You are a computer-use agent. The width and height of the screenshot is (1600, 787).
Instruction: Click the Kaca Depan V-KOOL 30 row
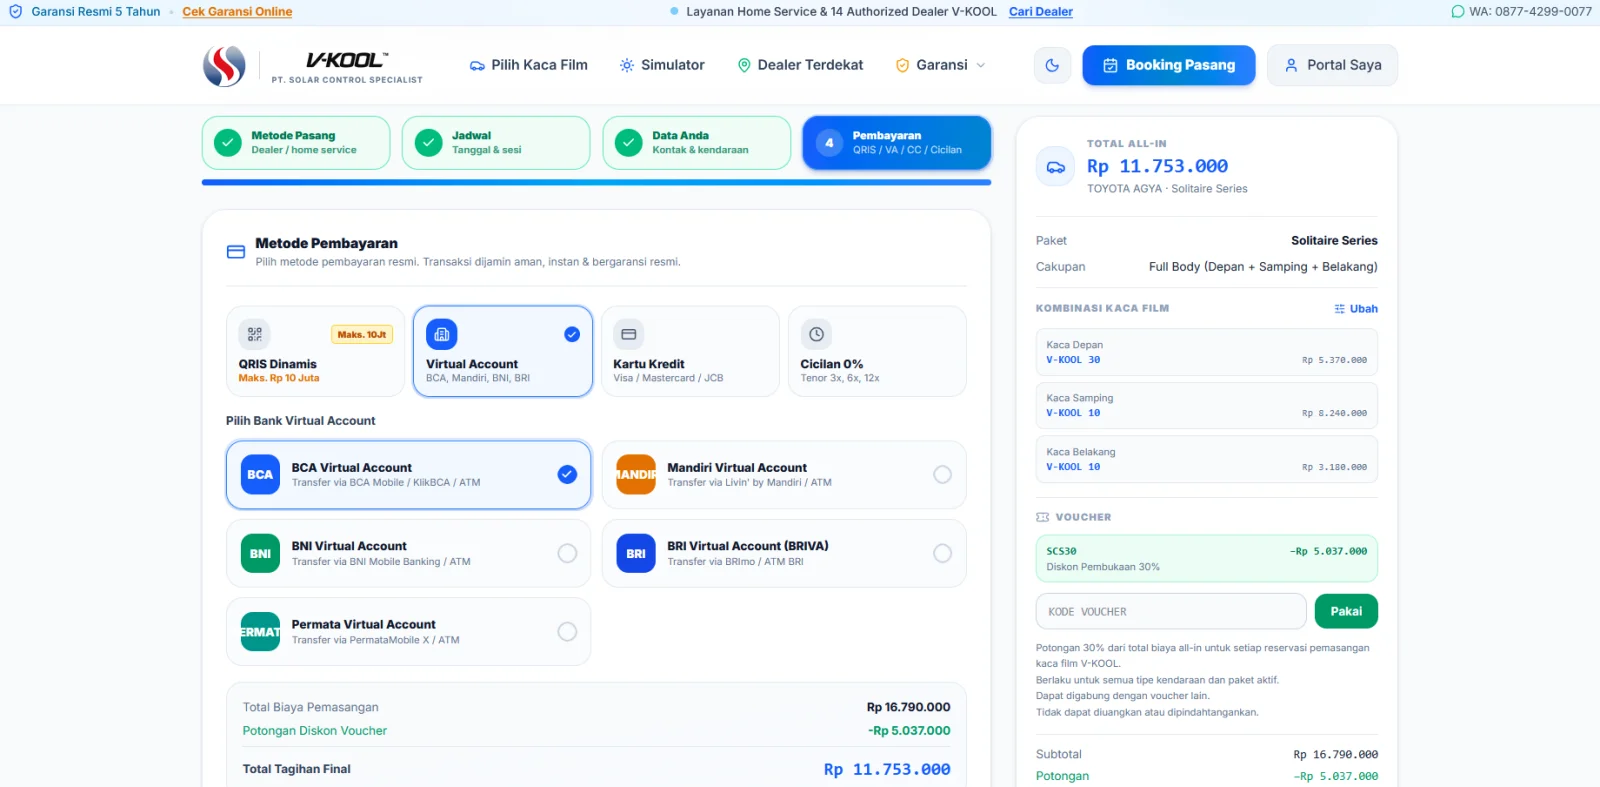1207,352
